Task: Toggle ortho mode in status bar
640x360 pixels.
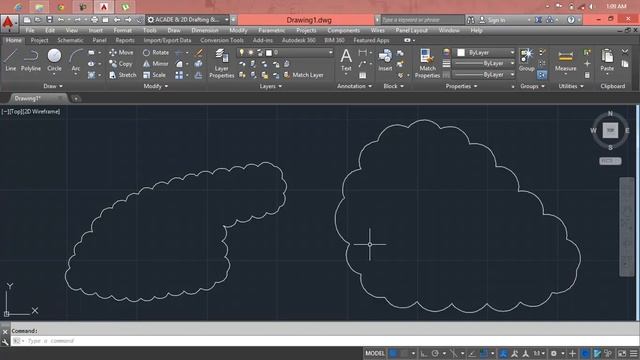Action: tap(424, 353)
